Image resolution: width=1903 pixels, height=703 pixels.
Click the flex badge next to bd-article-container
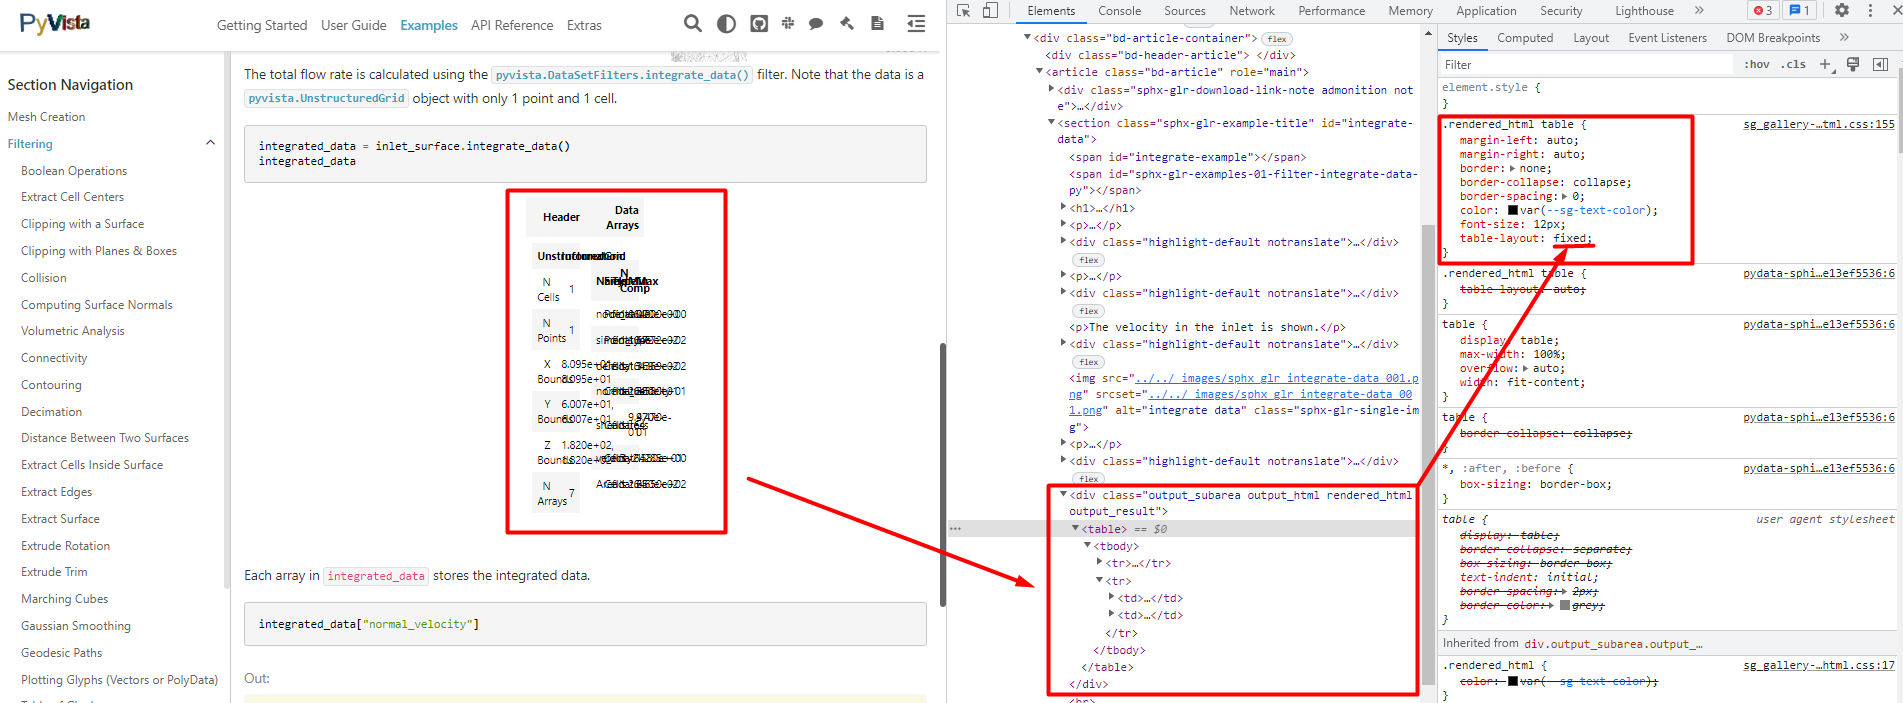(x=1277, y=39)
